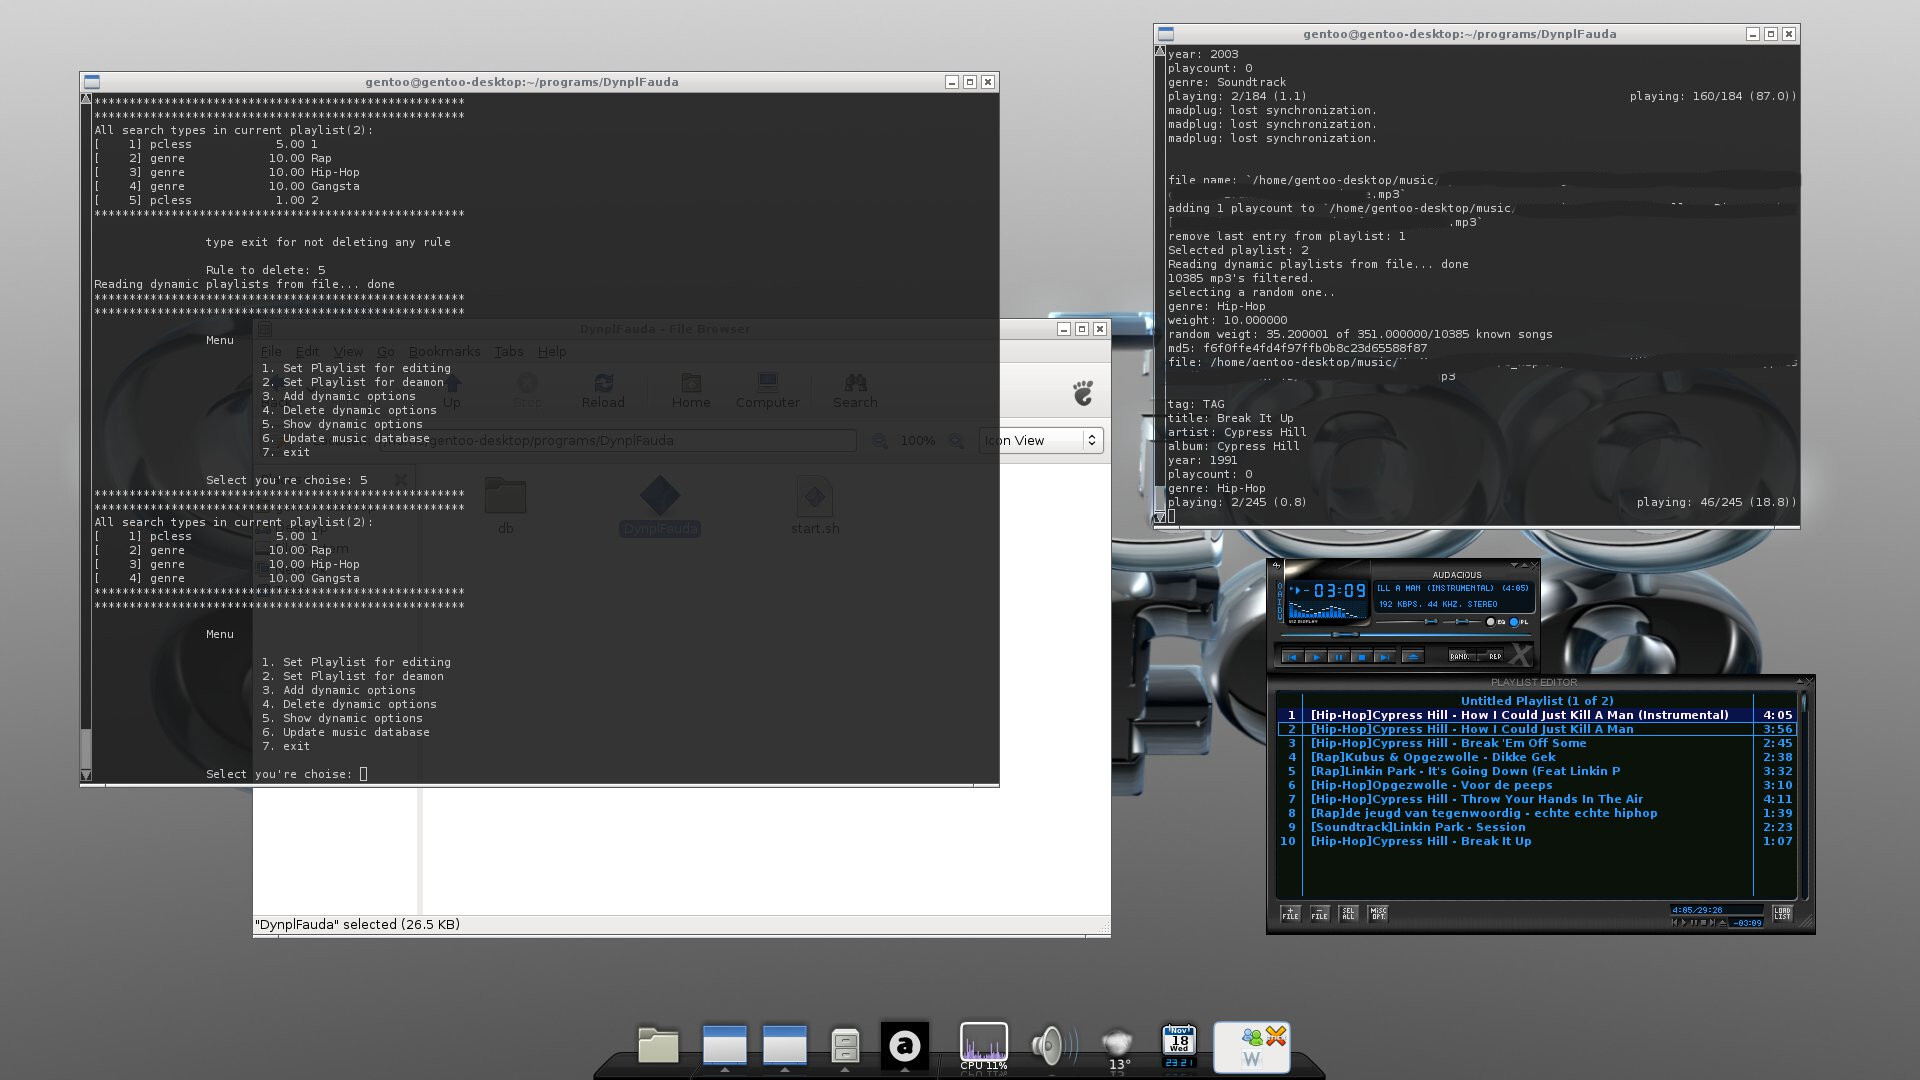Click the desktop switcher applet in dock
Viewport: 1920px width, 1080px height.
pos(1252,1047)
